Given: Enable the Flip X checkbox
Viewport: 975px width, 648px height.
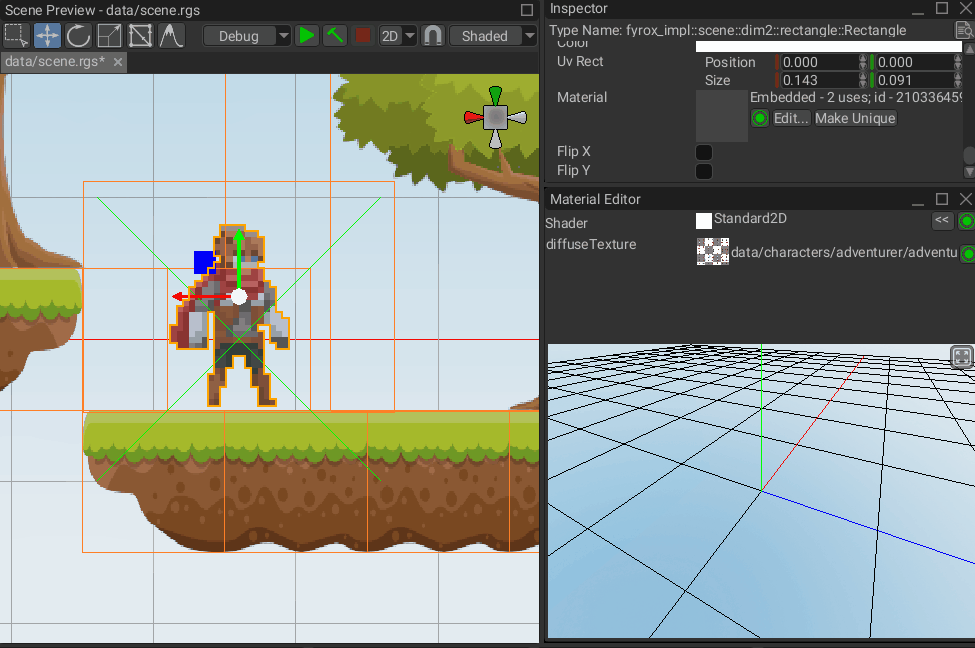Looking at the screenshot, I should 704,152.
